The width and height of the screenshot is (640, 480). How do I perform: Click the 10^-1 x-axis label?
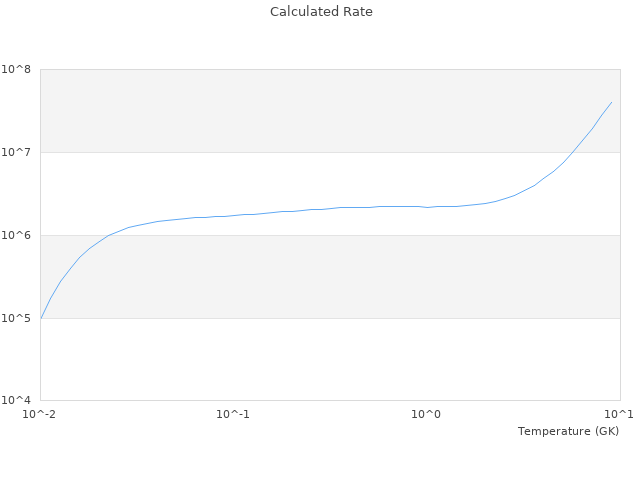233,414
